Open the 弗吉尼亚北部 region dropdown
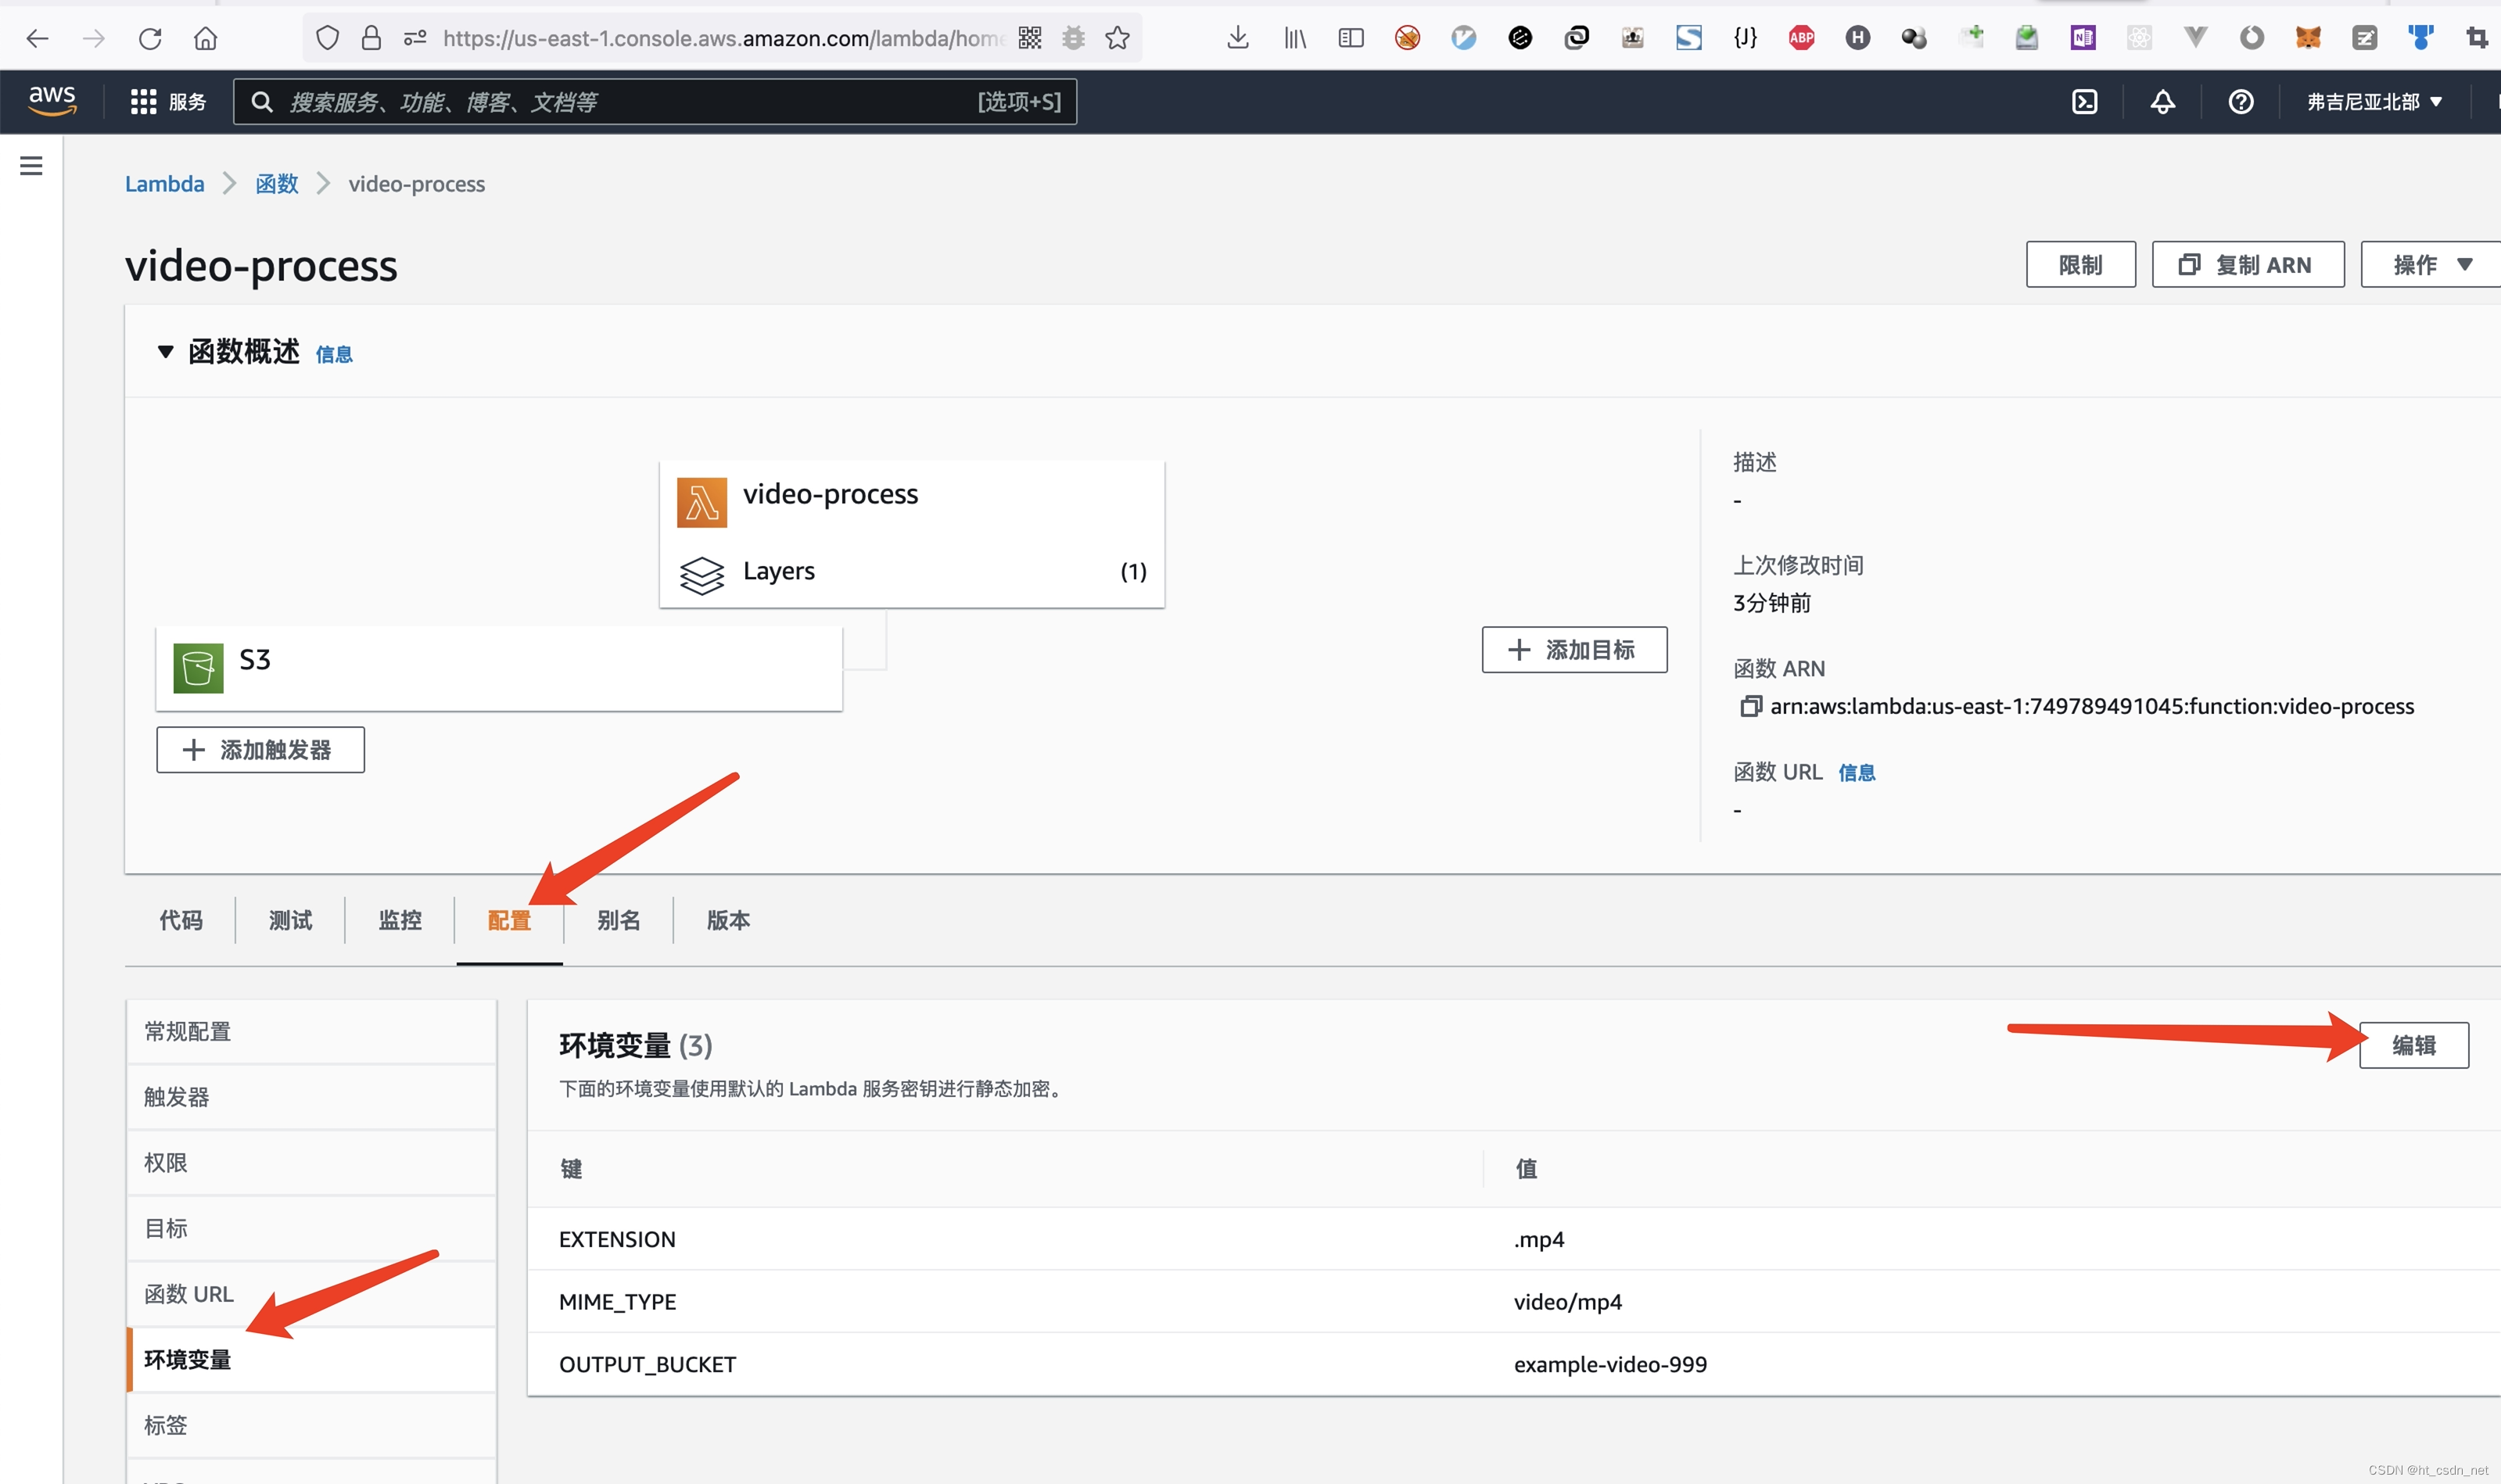The image size is (2501, 1484). pyautogui.click(x=2375, y=101)
